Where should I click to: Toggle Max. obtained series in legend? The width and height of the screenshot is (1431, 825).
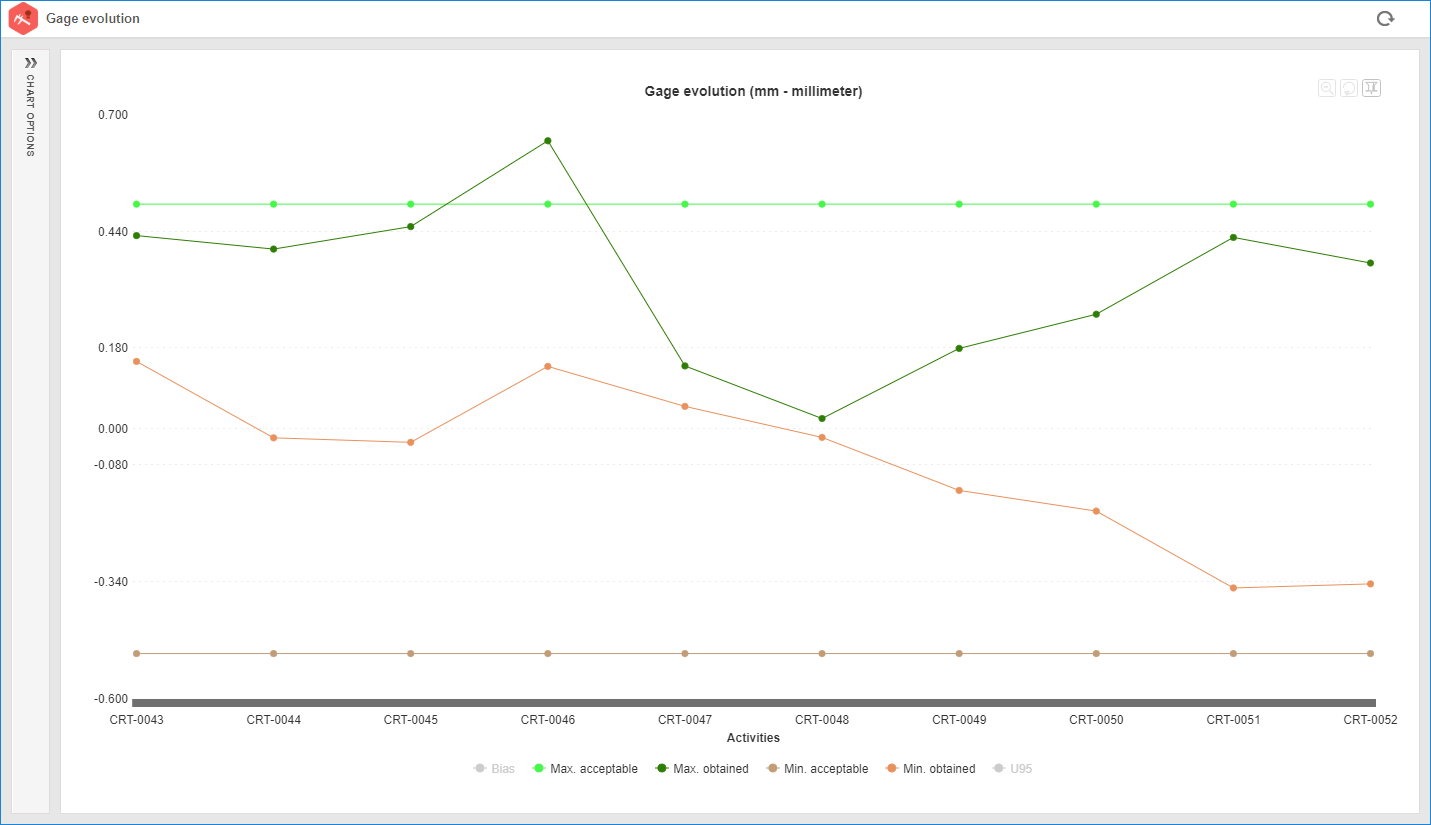coord(702,769)
